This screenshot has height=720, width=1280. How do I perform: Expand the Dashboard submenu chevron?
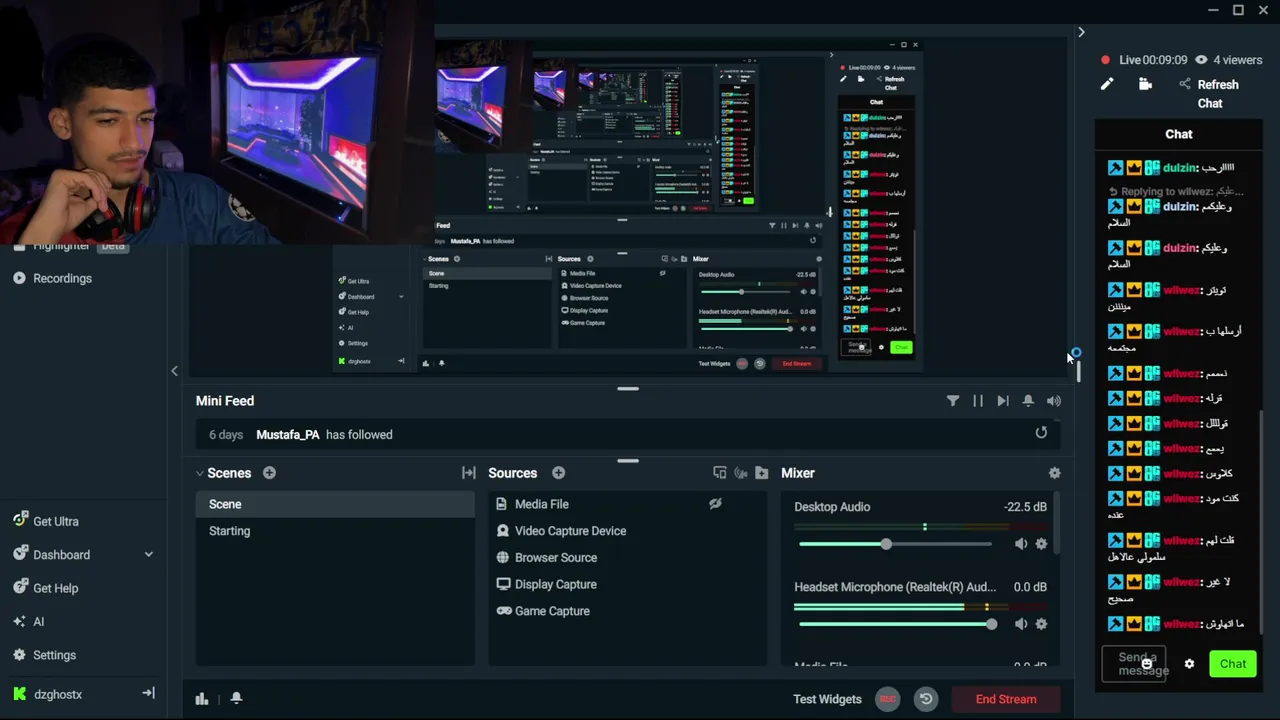149,554
